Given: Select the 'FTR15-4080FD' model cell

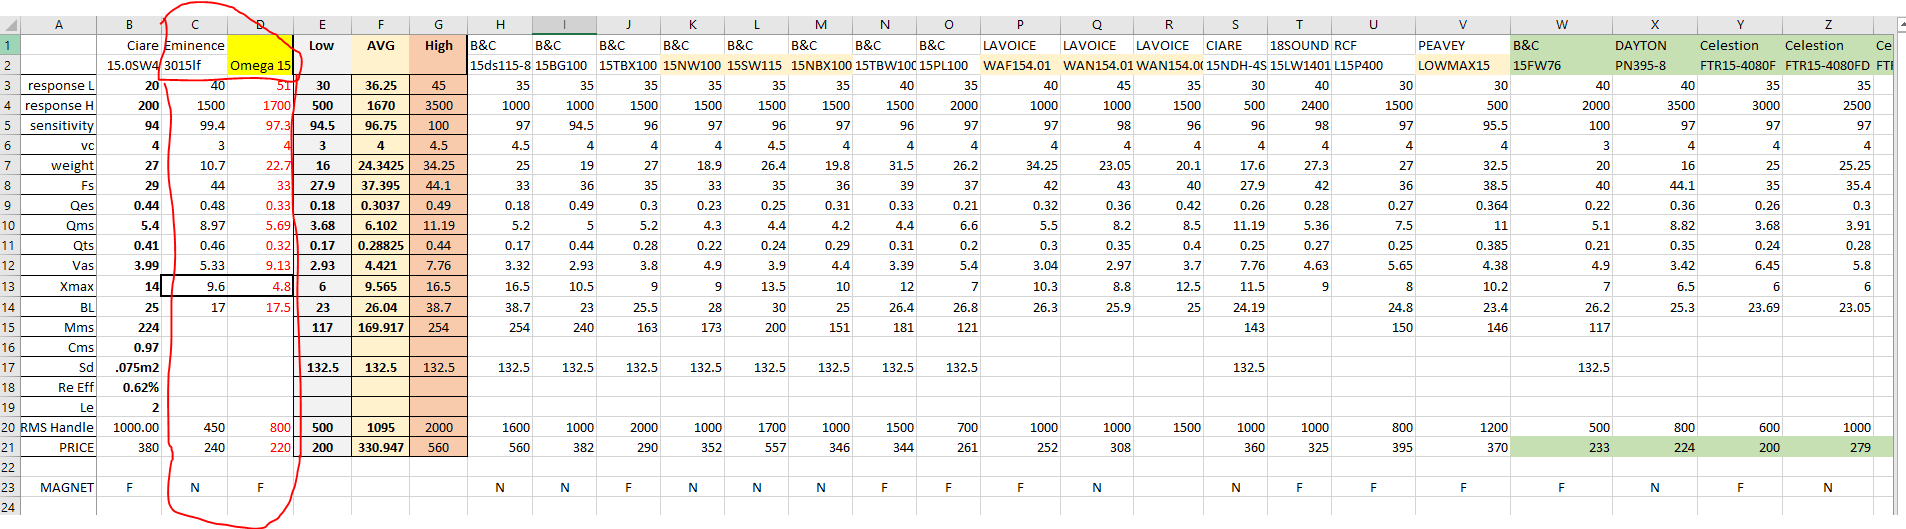Looking at the screenshot, I should point(1828,65).
